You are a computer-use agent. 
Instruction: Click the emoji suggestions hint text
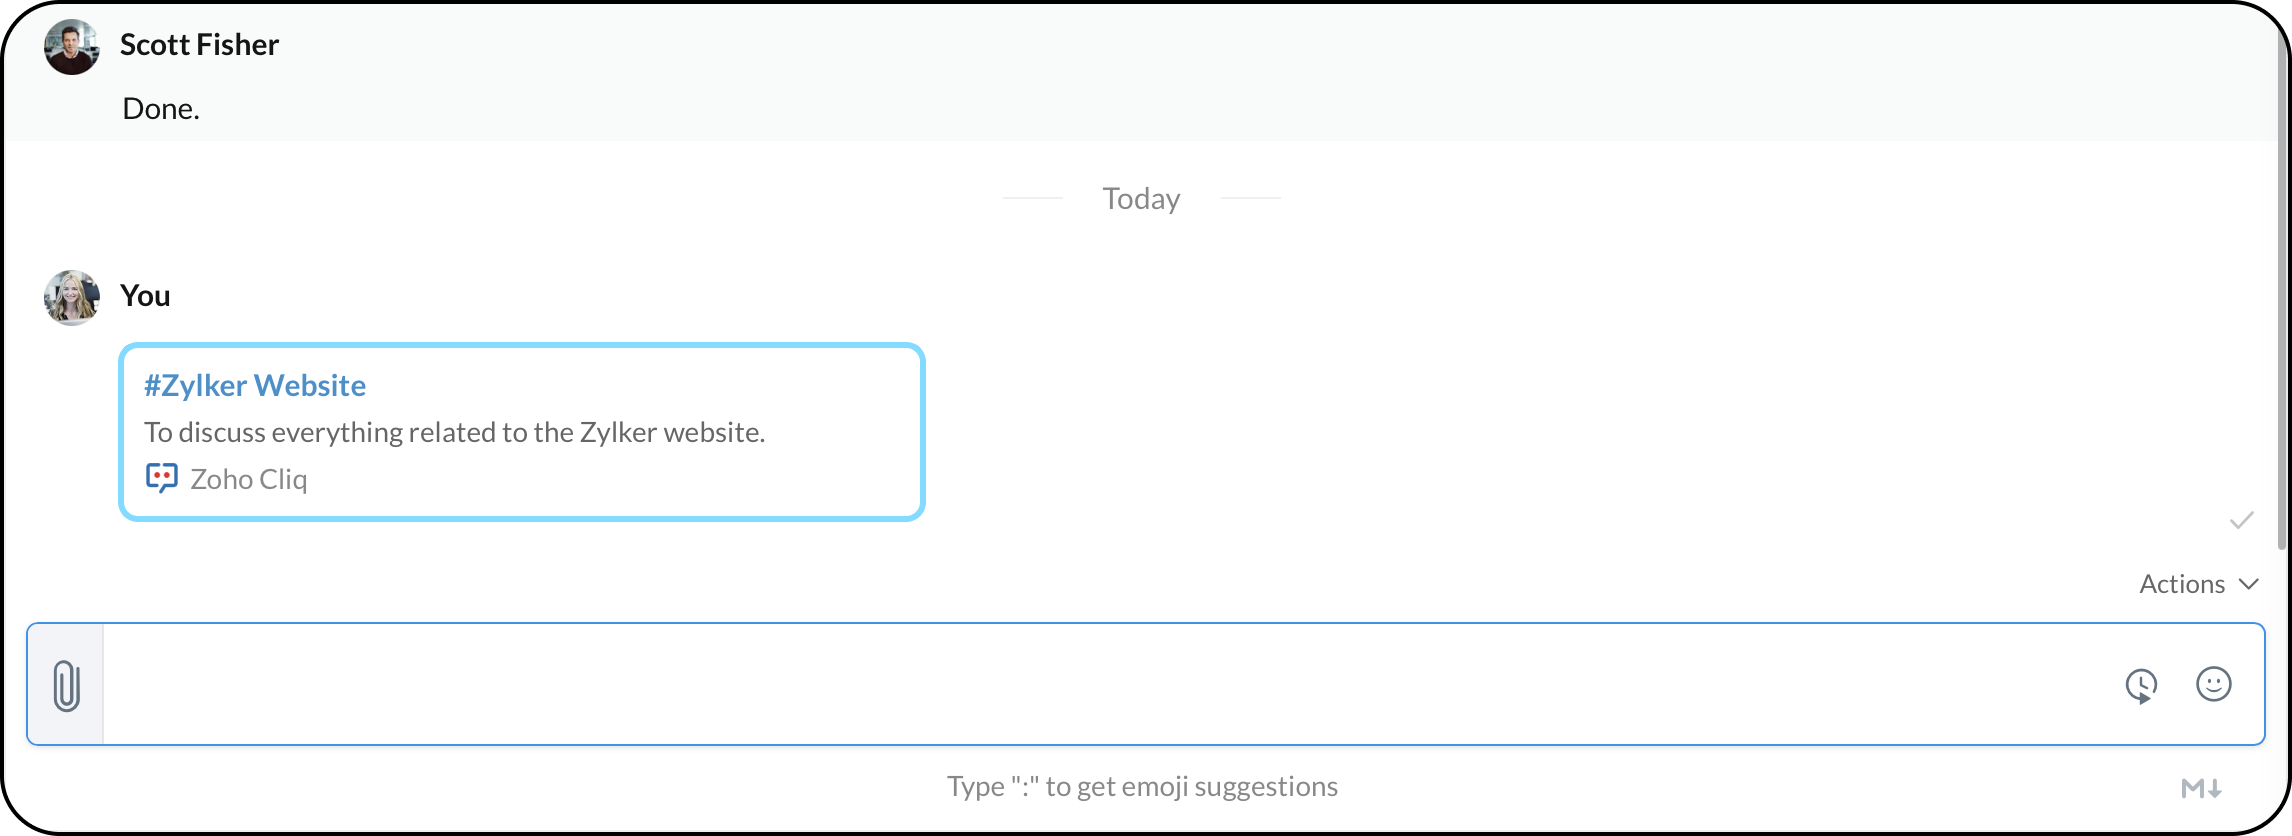(1142, 787)
